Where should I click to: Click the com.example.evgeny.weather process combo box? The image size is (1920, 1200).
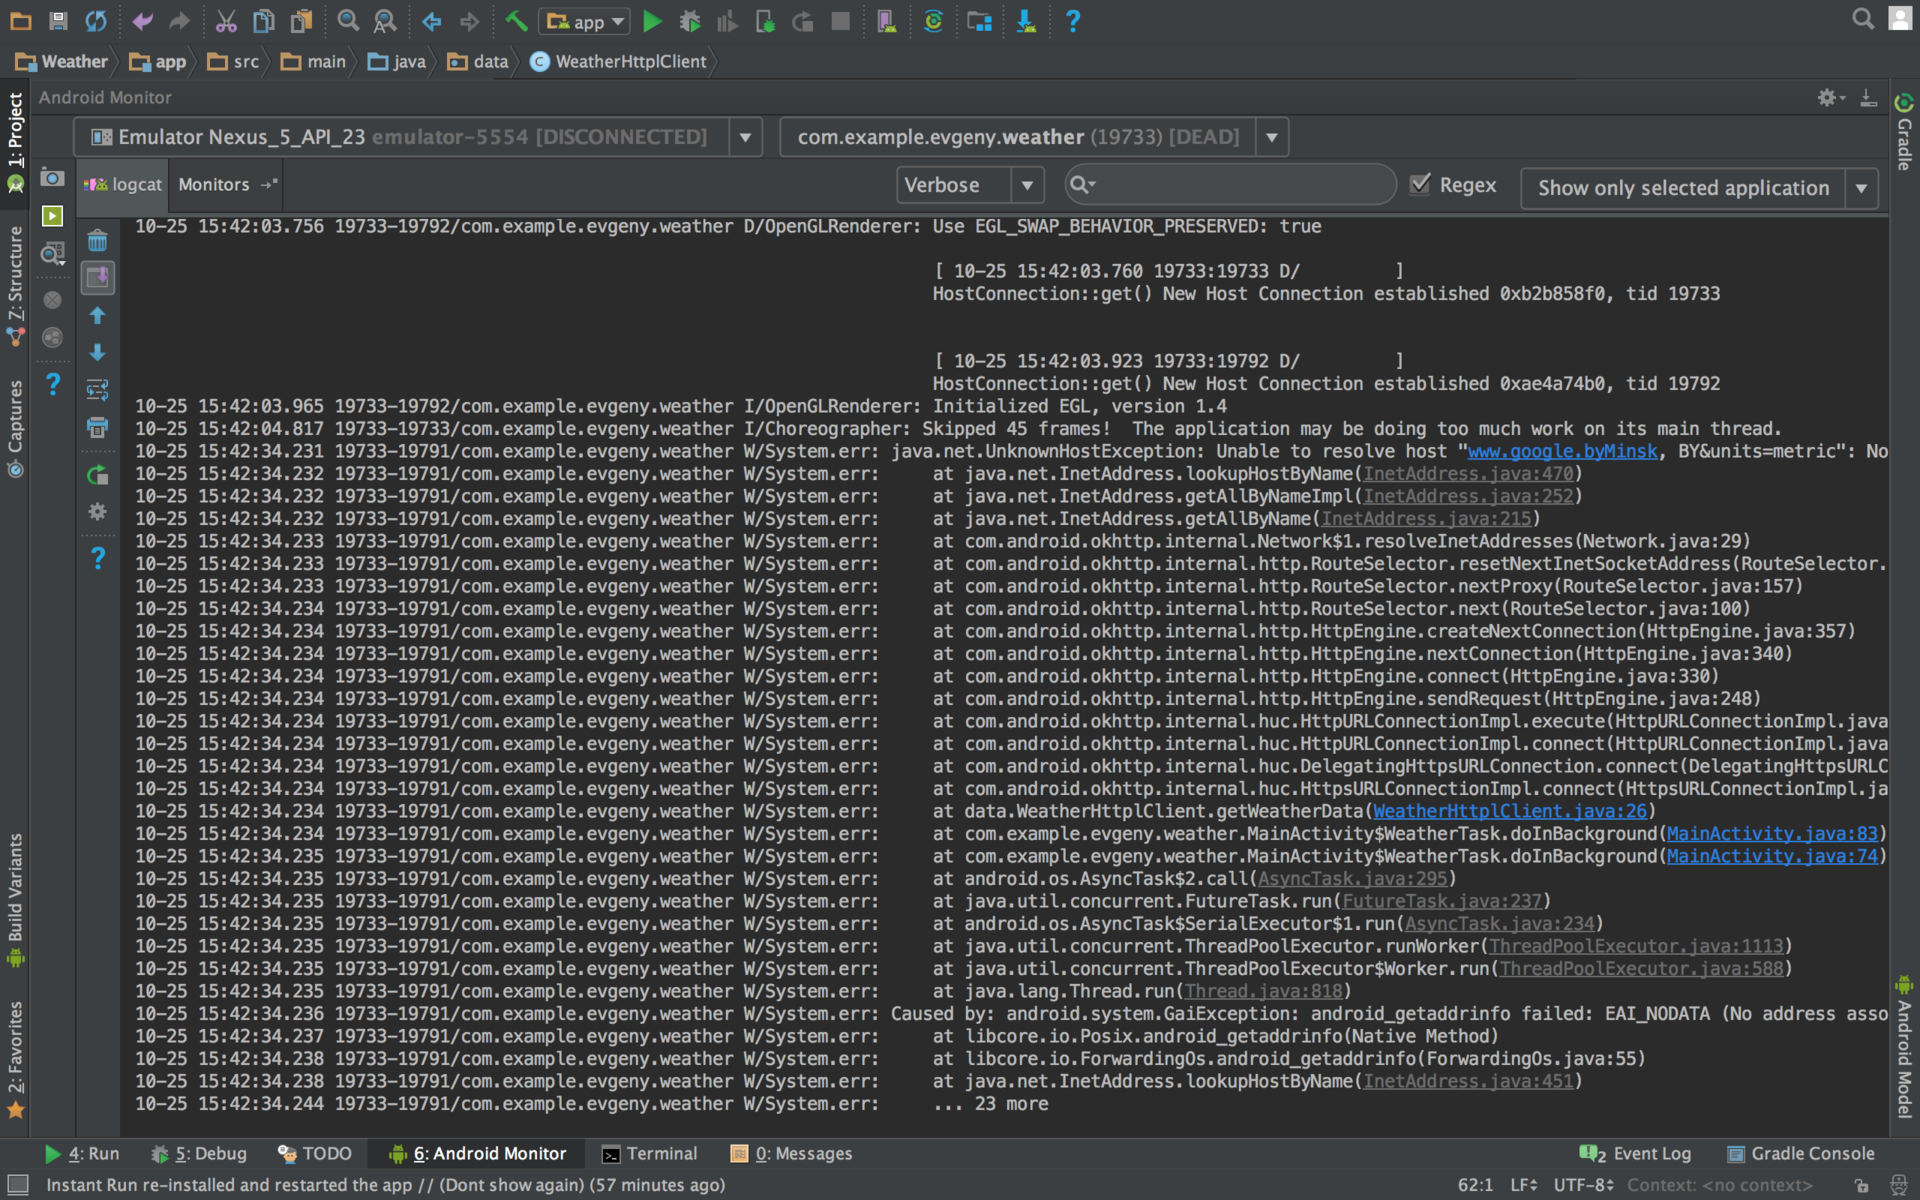(x=1034, y=137)
